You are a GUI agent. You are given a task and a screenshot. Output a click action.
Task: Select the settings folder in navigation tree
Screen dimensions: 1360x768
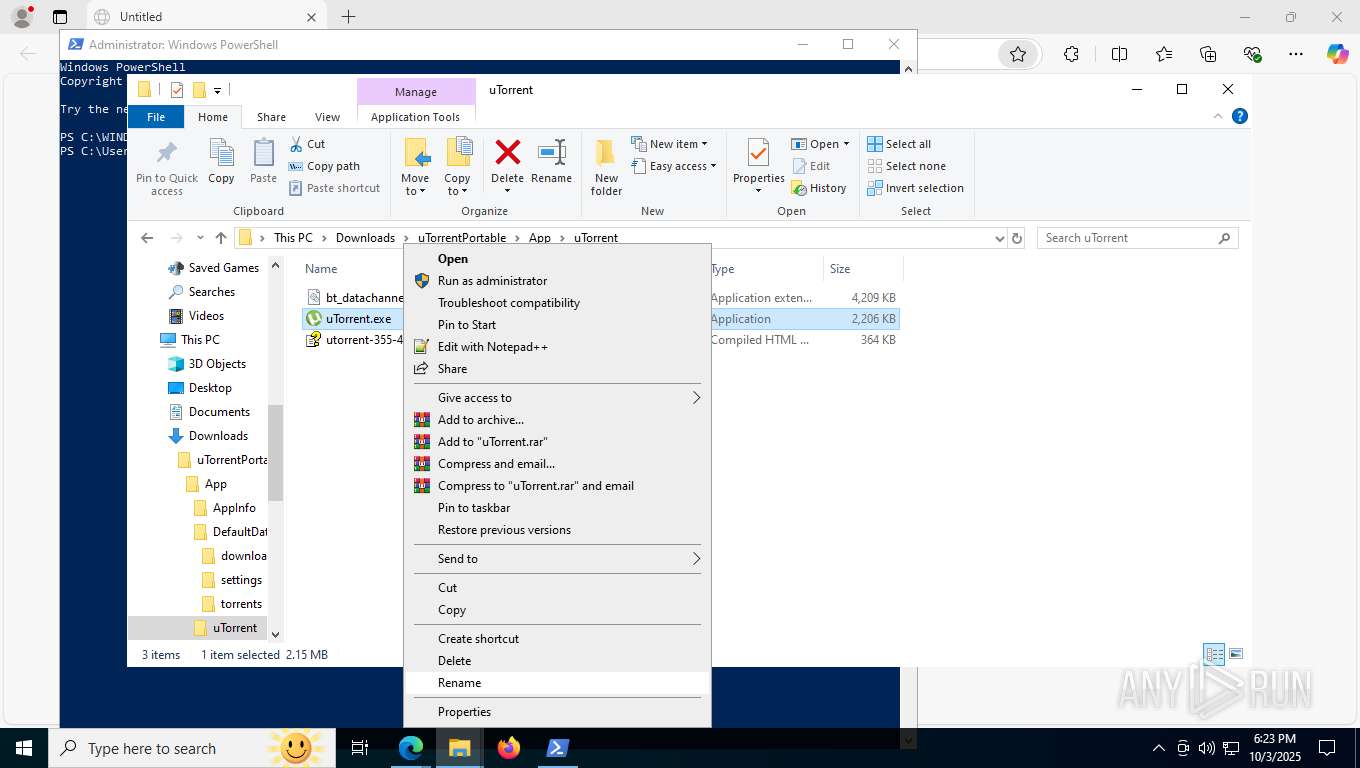tap(231, 580)
